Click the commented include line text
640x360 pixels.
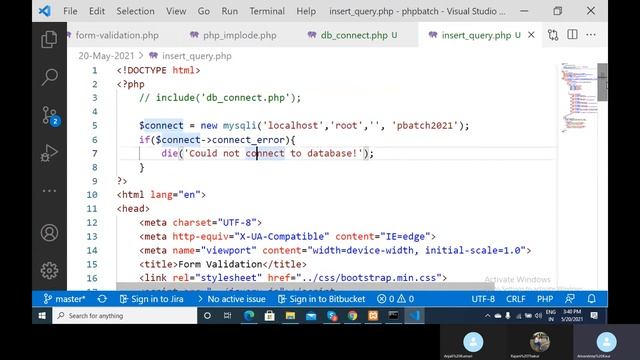click(220, 98)
